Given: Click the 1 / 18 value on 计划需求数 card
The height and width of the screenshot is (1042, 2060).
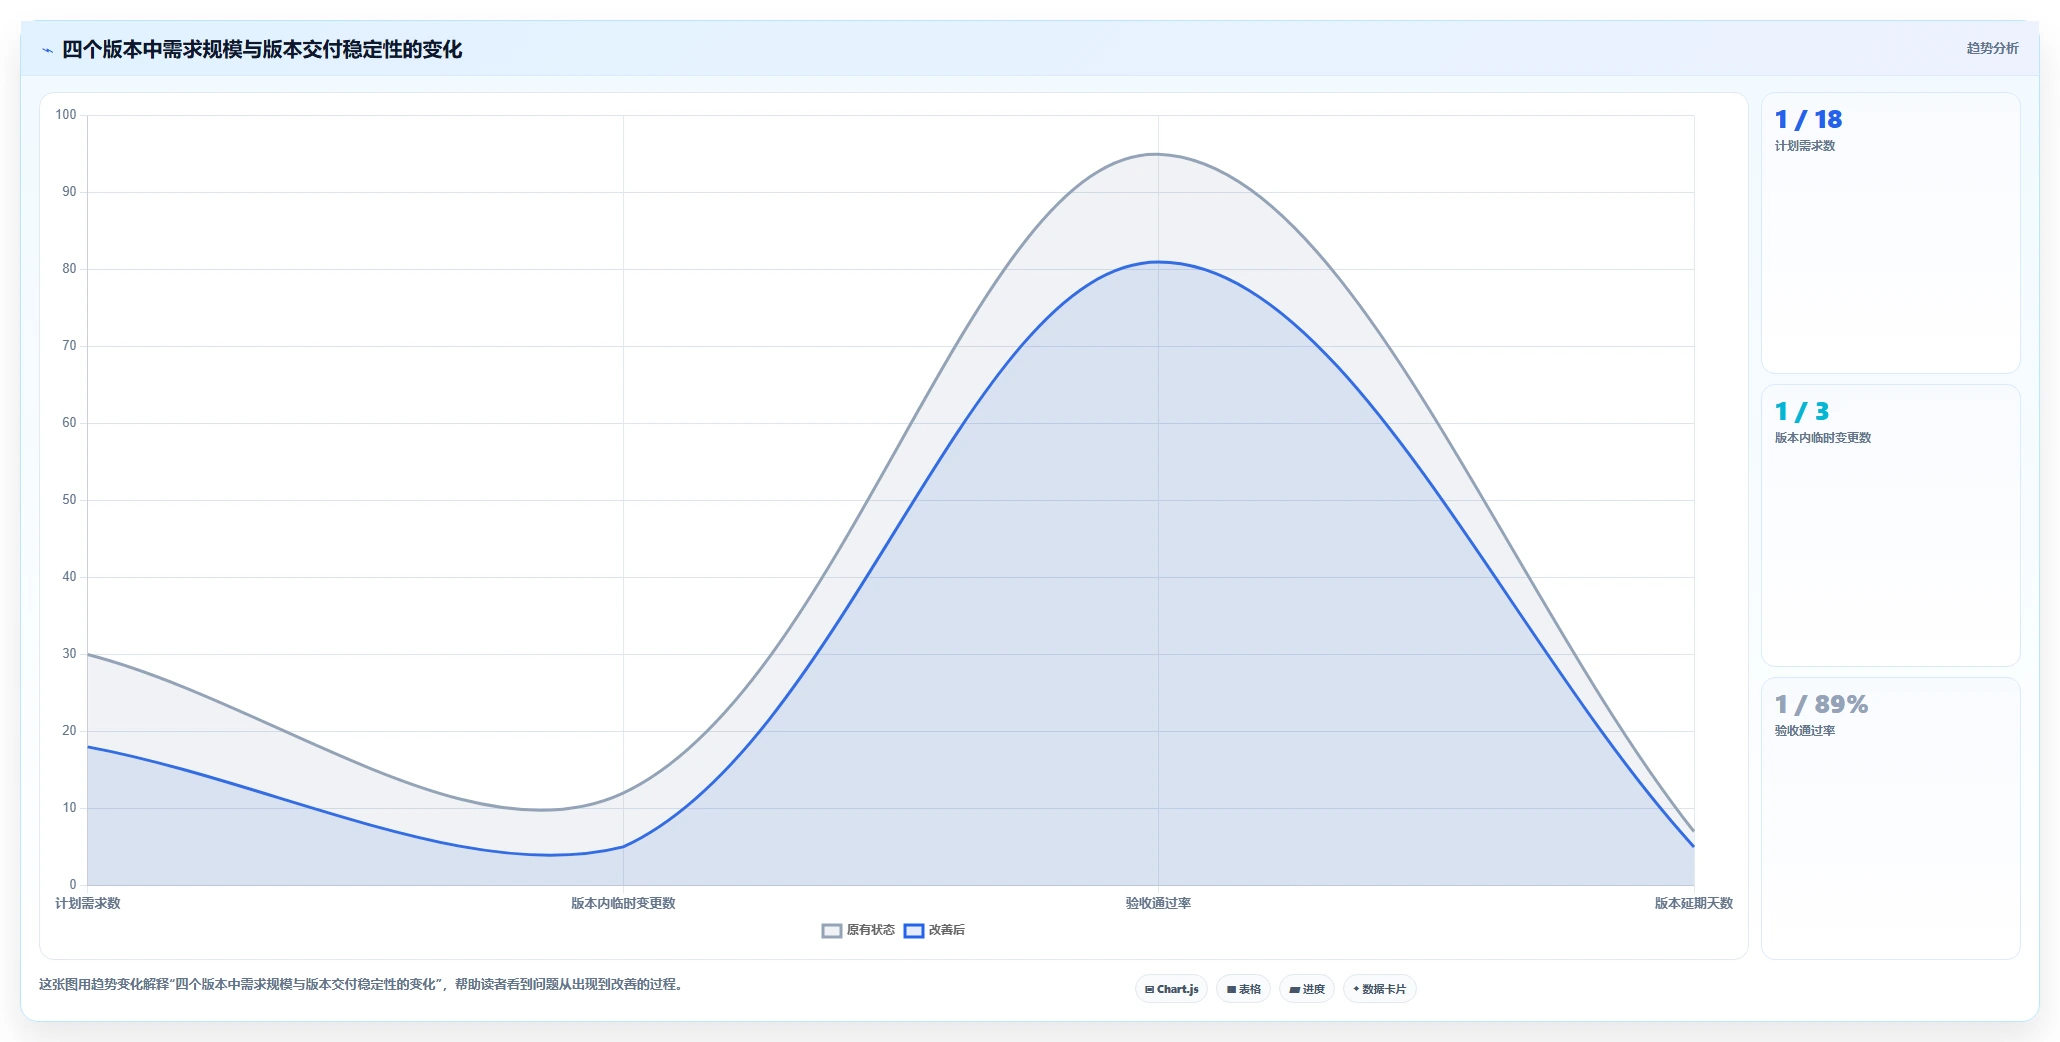Looking at the screenshot, I should click(1808, 120).
